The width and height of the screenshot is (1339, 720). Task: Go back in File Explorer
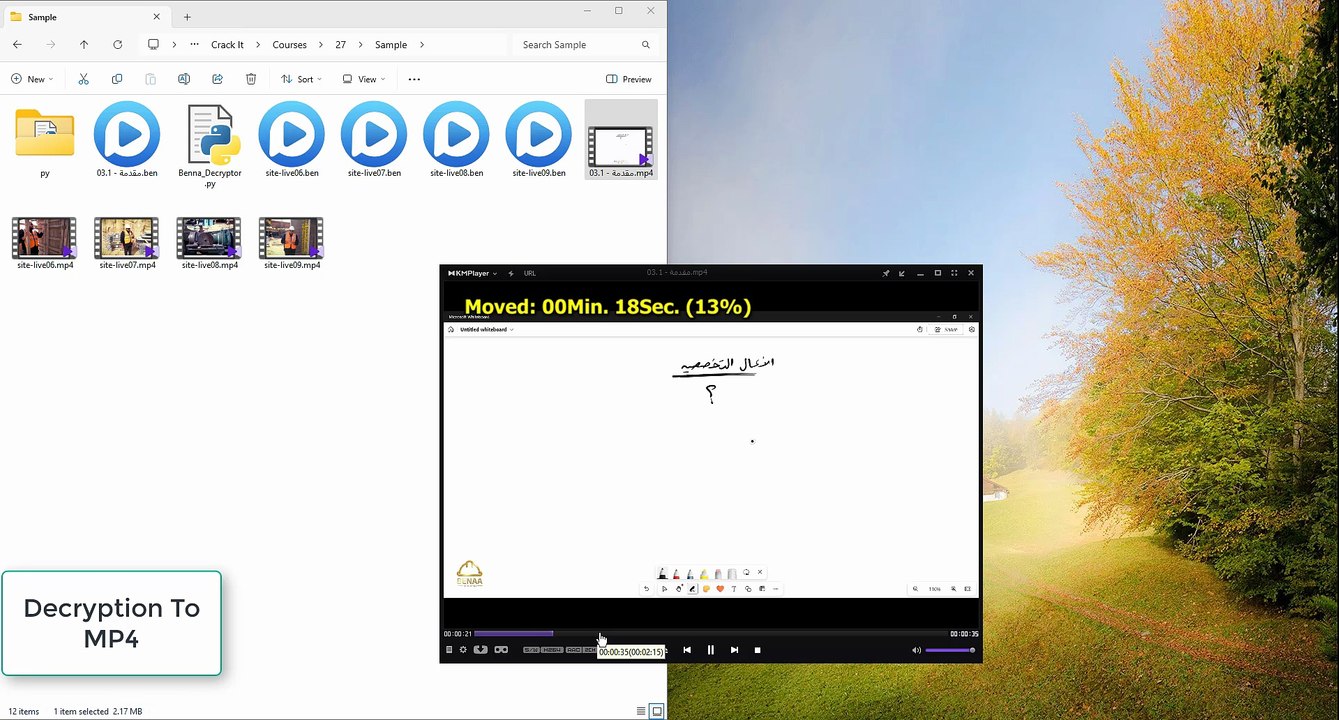click(17, 45)
